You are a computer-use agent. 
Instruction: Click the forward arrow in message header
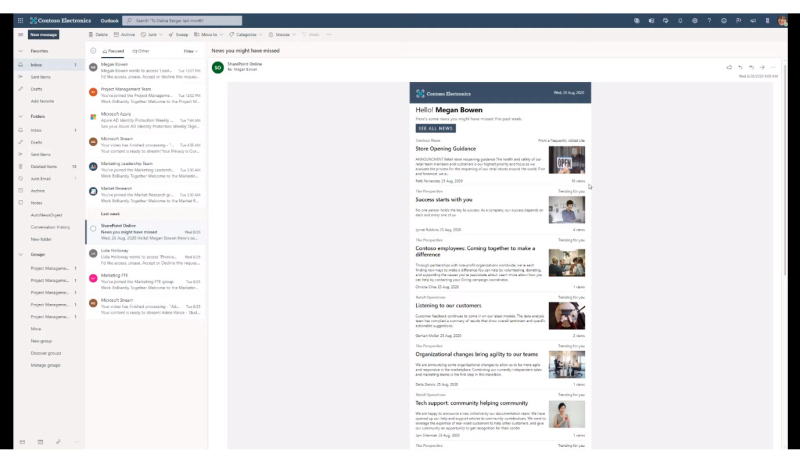(x=762, y=67)
